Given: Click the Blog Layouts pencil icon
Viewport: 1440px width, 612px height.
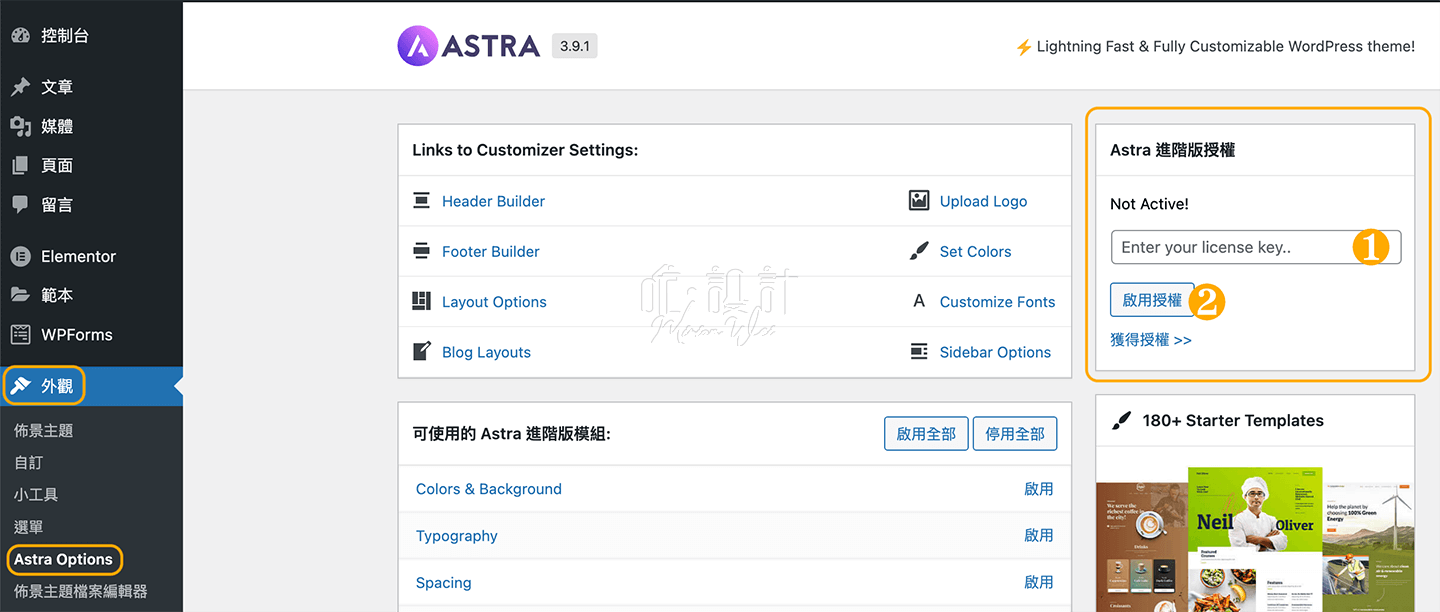Looking at the screenshot, I should coord(421,351).
